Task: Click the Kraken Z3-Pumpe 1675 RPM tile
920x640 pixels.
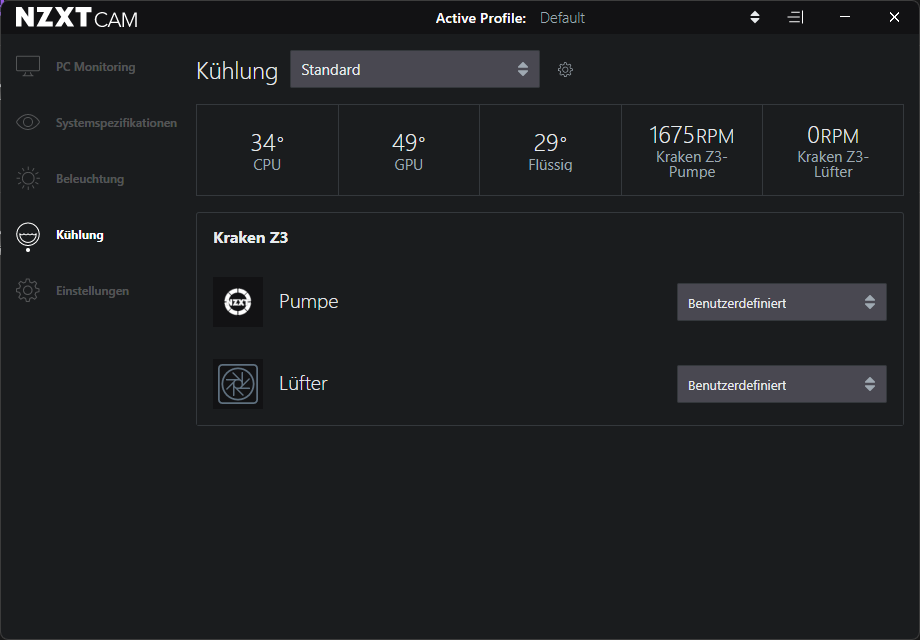Action: tap(692, 150)
